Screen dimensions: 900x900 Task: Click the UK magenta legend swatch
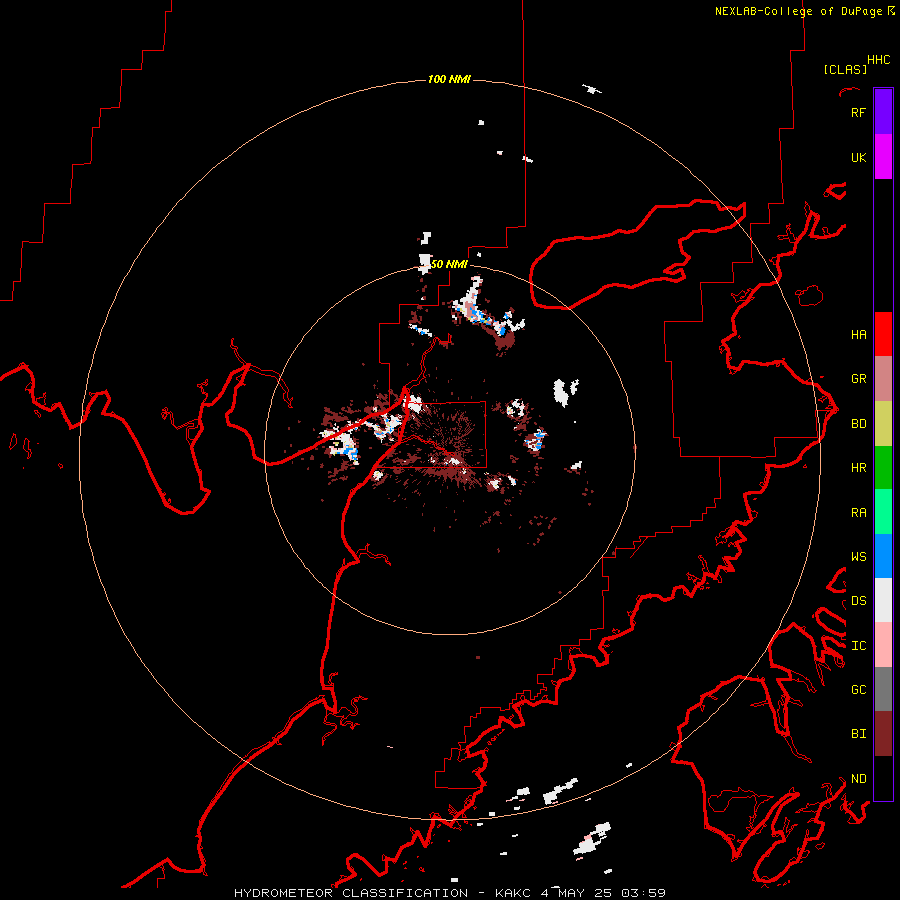pyautogui.click(x=883, y=157)
